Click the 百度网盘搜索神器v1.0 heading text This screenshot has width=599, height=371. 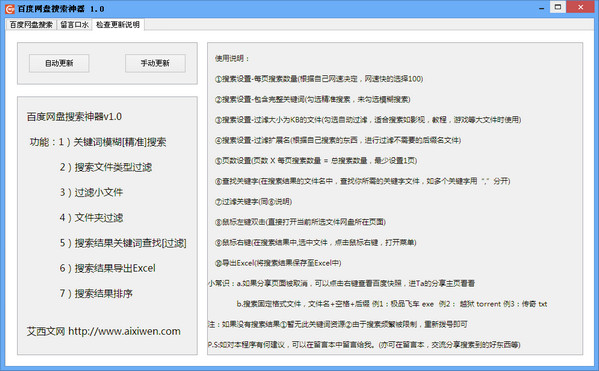point(74,116)
